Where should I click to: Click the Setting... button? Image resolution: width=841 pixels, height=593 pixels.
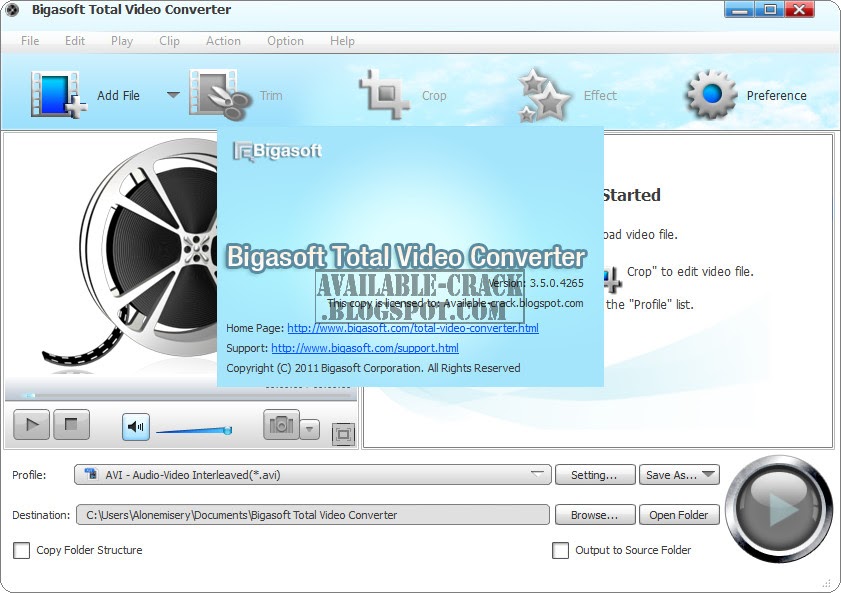pos(594,475)
